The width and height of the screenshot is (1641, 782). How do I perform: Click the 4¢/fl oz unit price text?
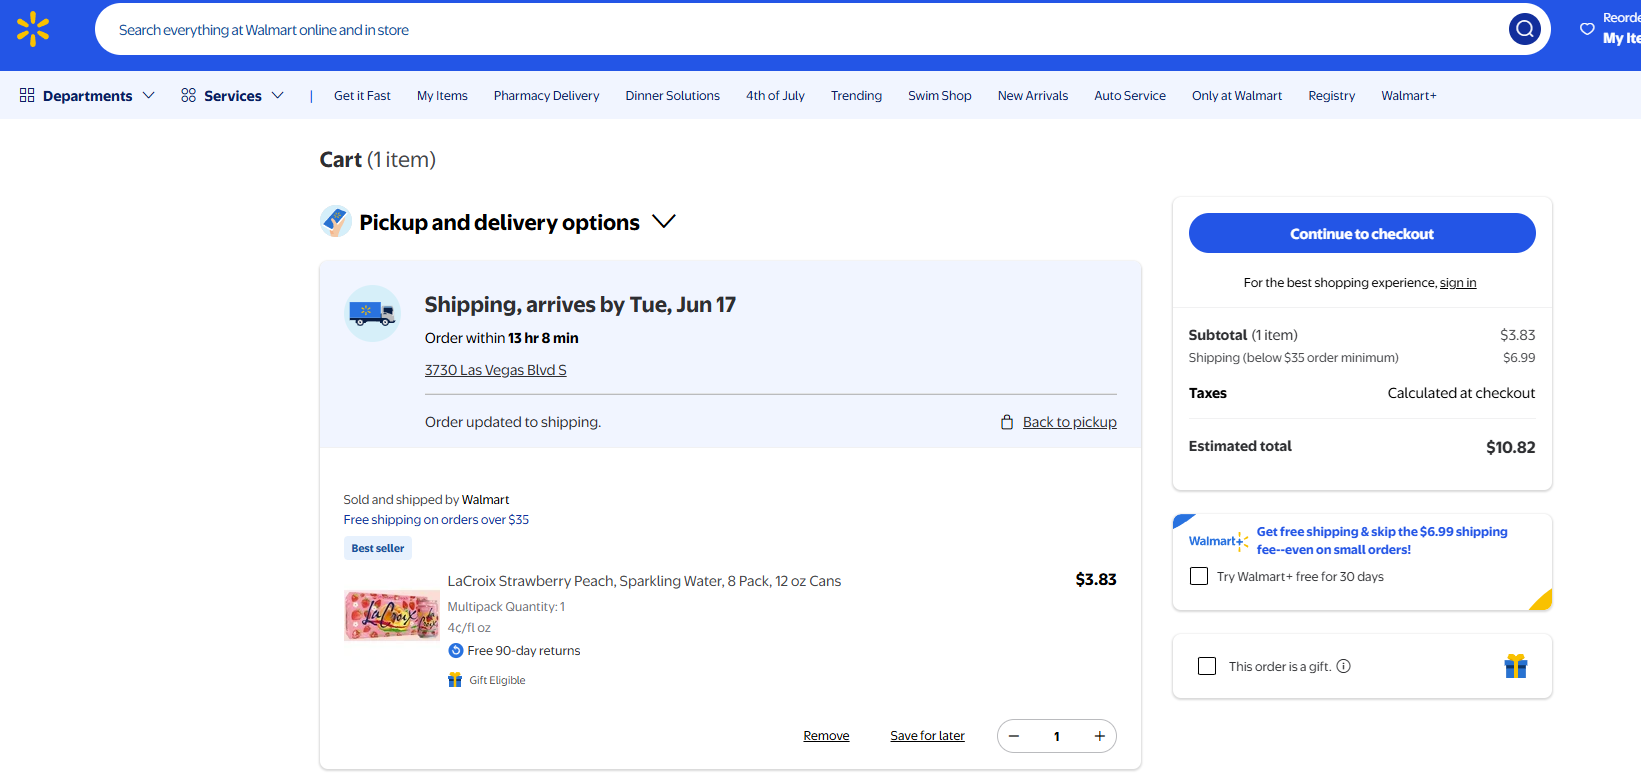pyautogui.click(x=469, y=628)
